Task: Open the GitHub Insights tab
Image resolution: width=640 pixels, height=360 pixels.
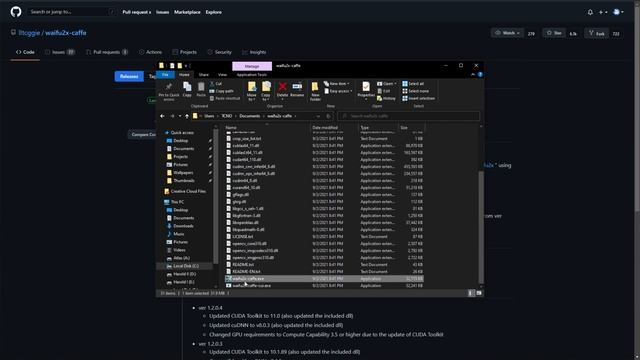Action: [x=254, y=52]
